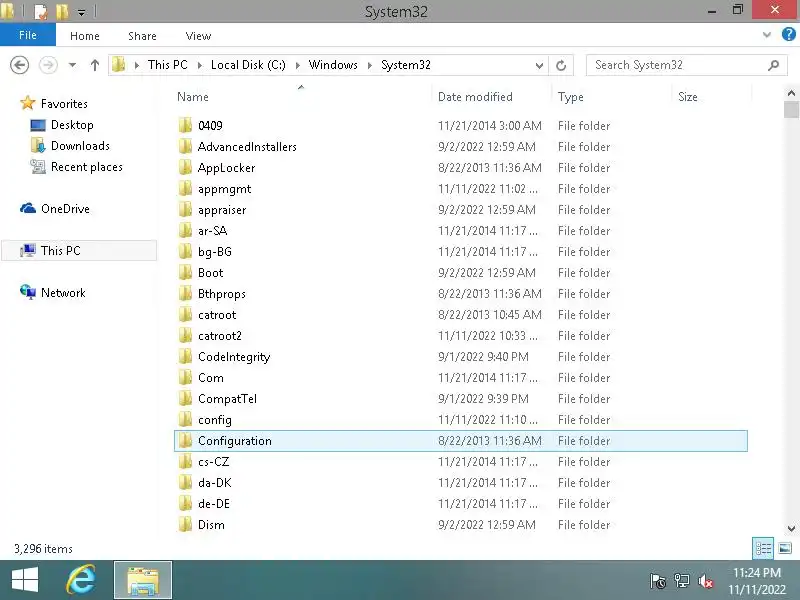Expand chevron before This PC breadcrumb

pos(137,65)
